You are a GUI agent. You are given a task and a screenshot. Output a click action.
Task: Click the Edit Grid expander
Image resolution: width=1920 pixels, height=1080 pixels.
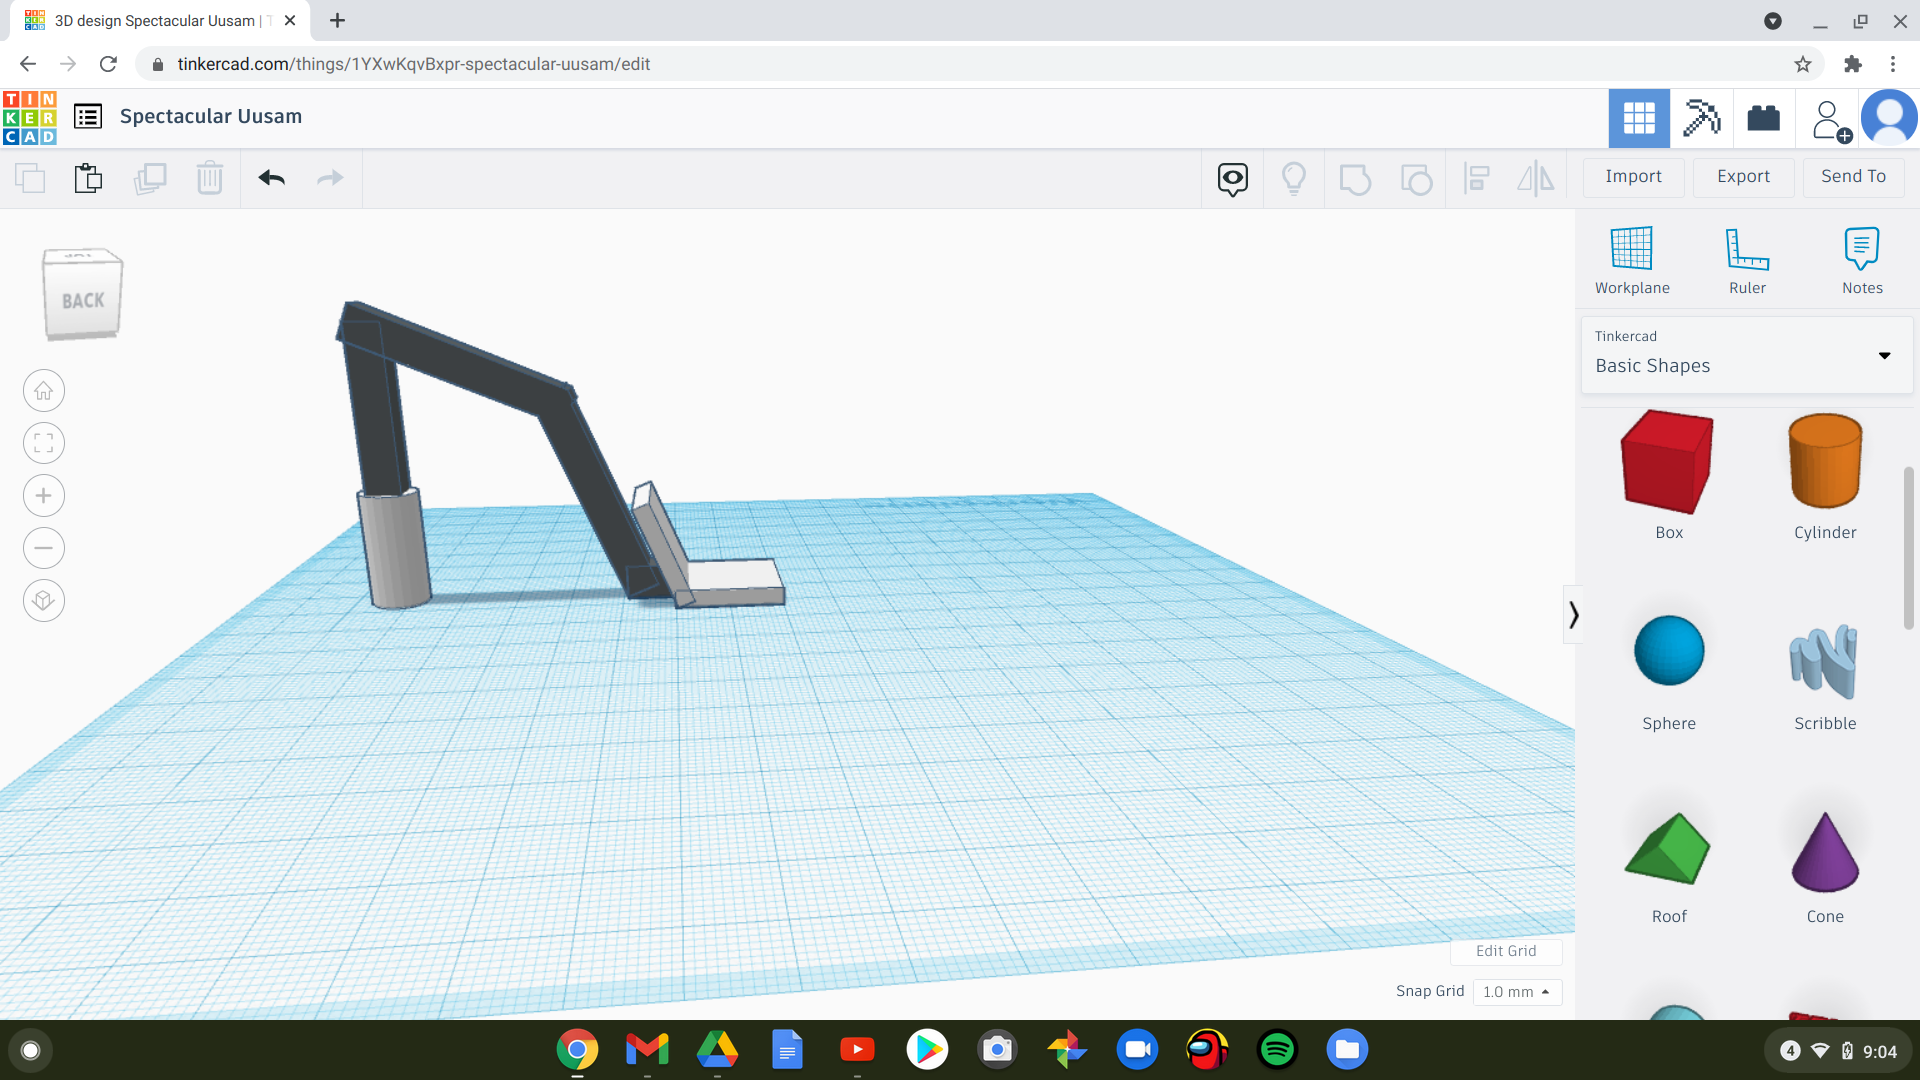coord(1506,951)
